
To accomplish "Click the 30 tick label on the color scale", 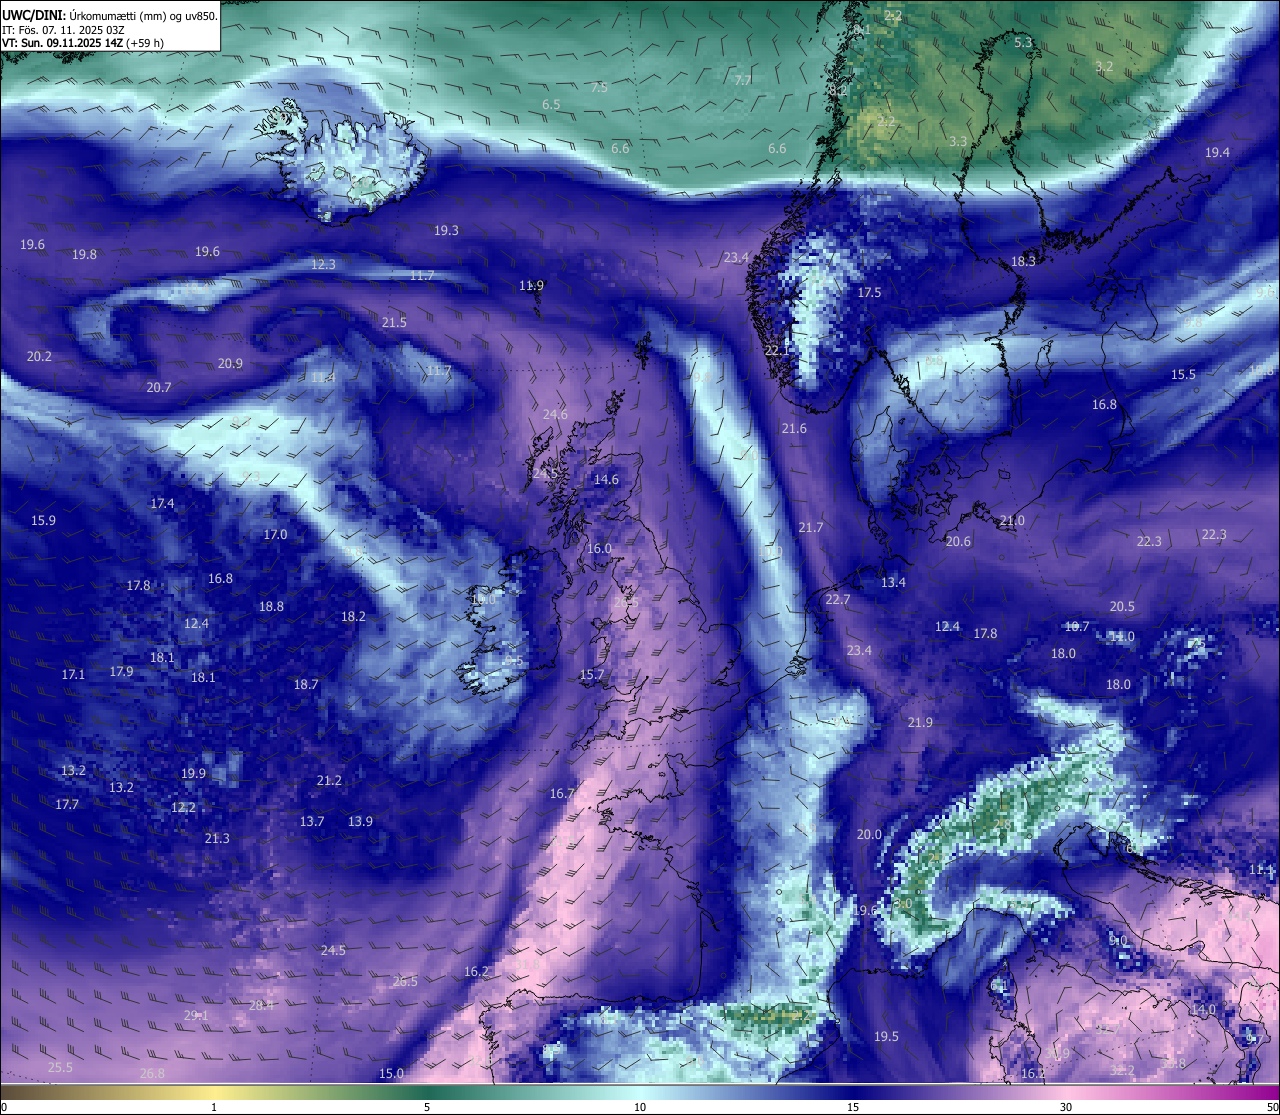I will (x=1066, y=1106).
